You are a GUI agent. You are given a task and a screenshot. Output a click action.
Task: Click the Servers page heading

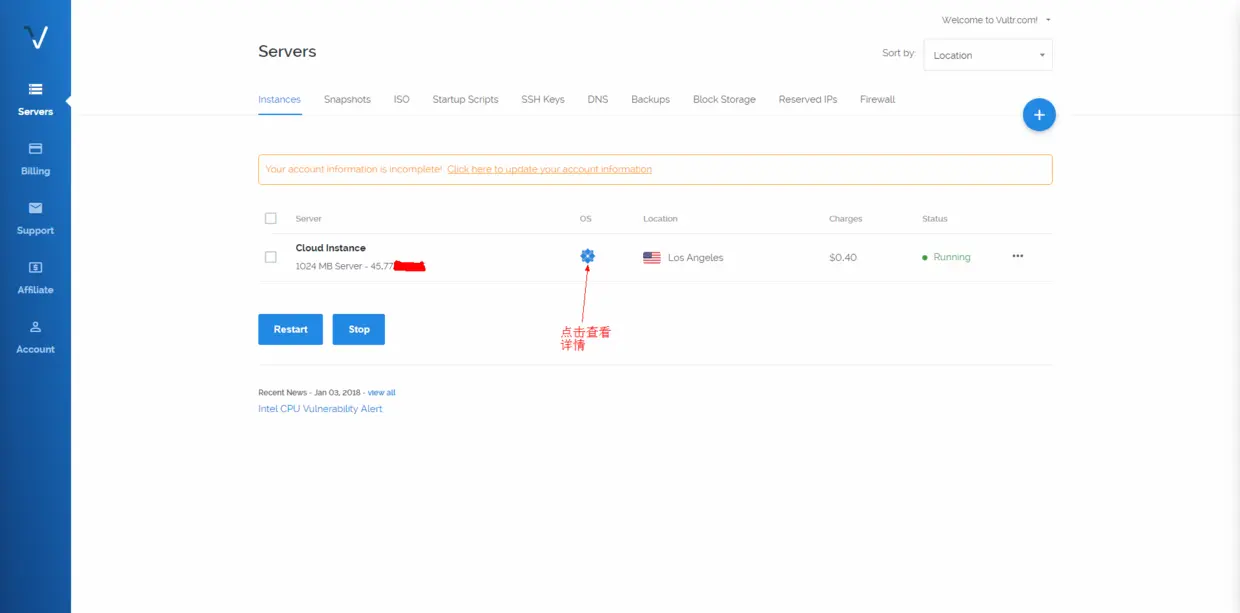point(287,51)
